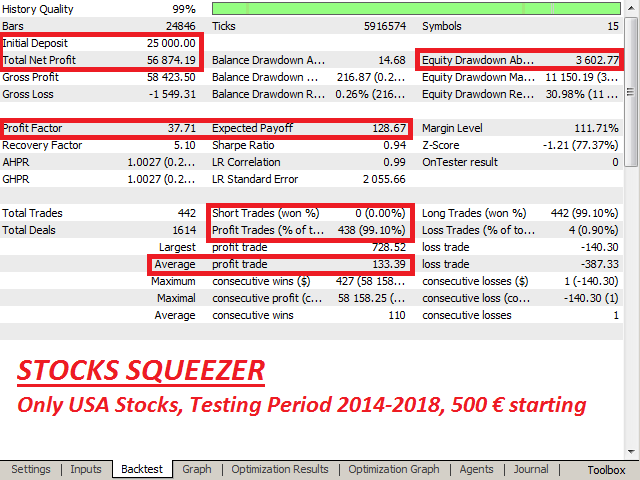Select LR Standard Error value 2 055.66

(x=384, y=179)
